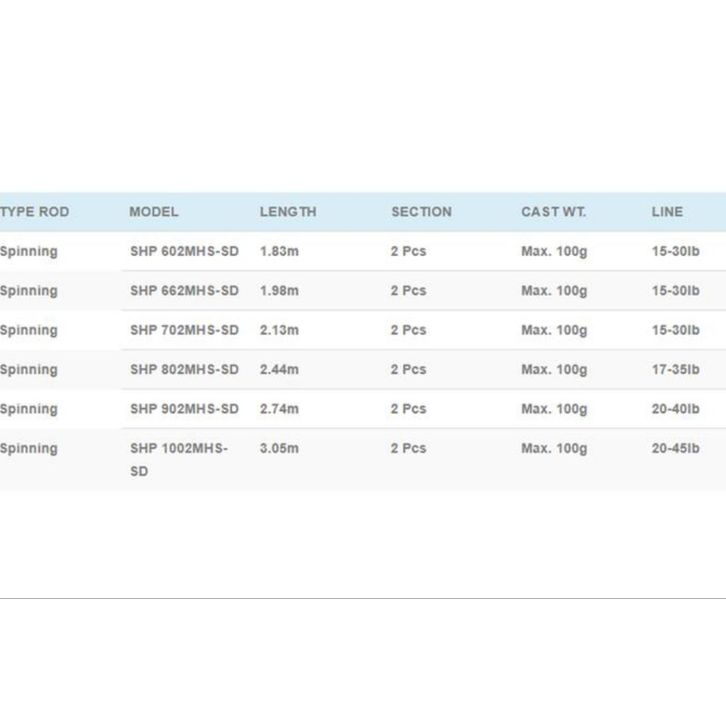Viewport: 726px width, 726px height.
Task: Select the SHP 662MHS-SD model cell
Action: [x=184, y=291]
